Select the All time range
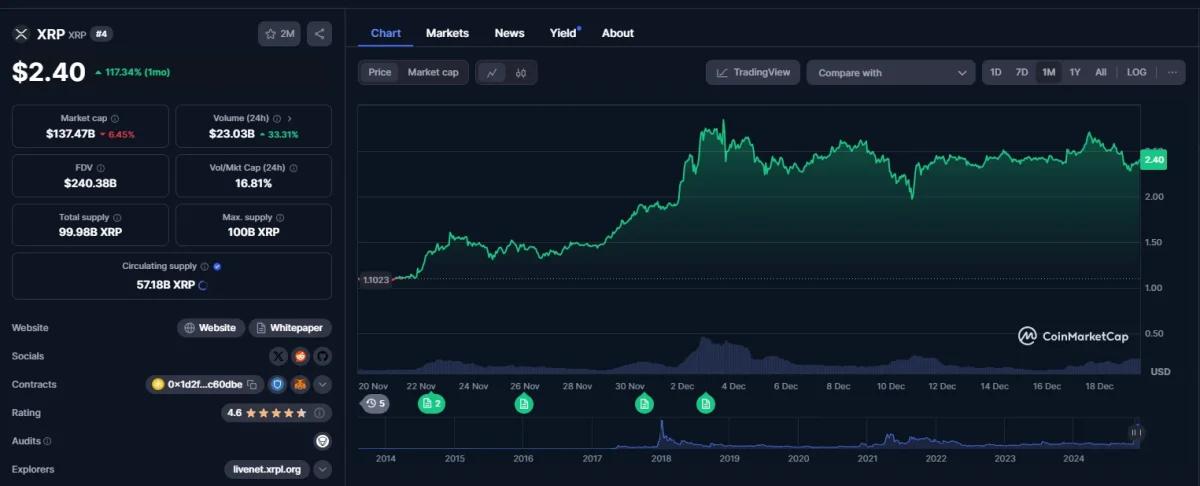This screenshot has width=1200, height=486. (x=1101, y=73)
